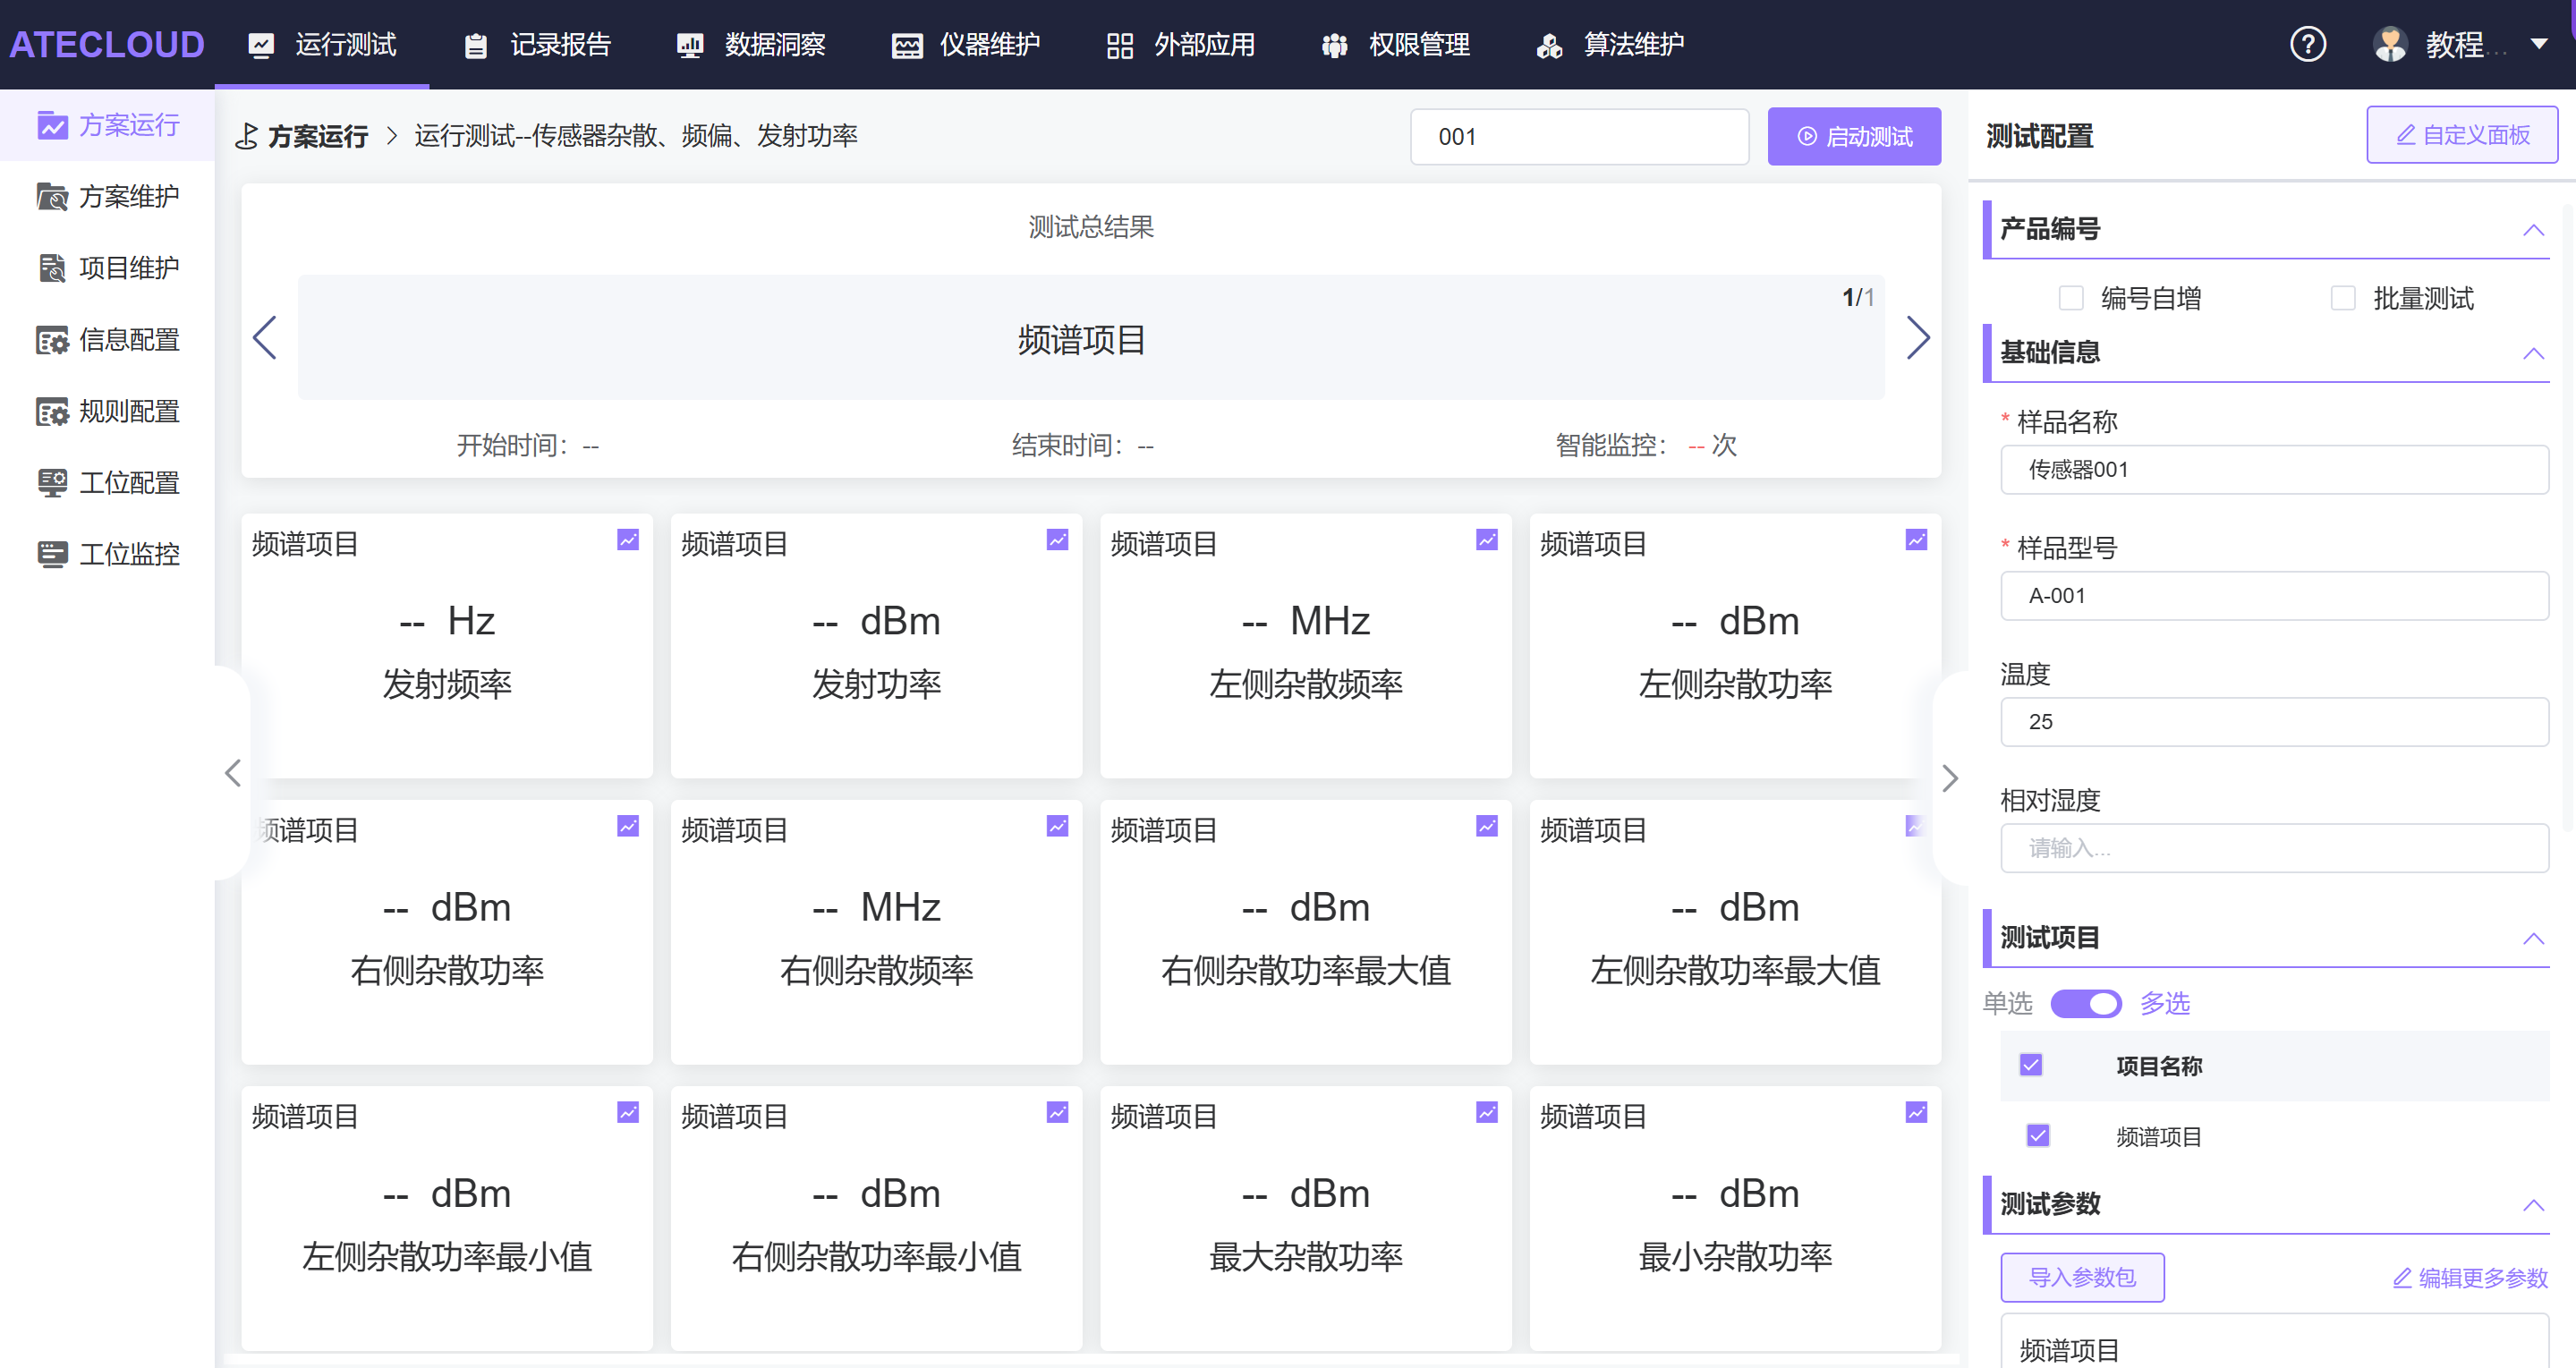Show previous result with left arrow
Screen dimensions: 2576x1368
click(x=265, y=338)
